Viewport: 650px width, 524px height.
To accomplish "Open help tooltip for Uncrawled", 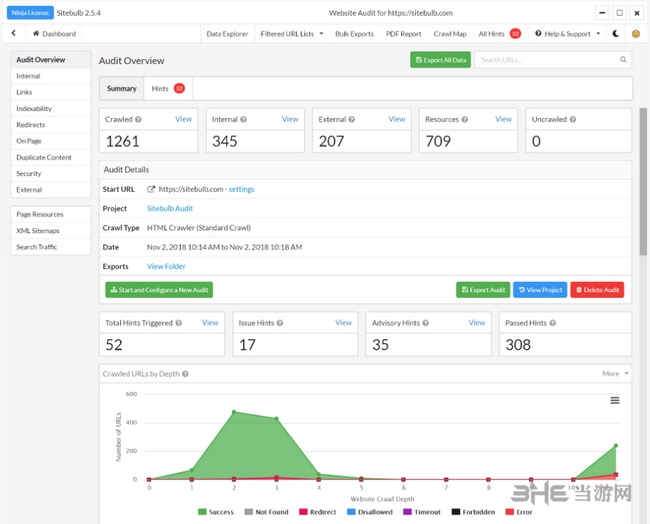I will (572, 119).
